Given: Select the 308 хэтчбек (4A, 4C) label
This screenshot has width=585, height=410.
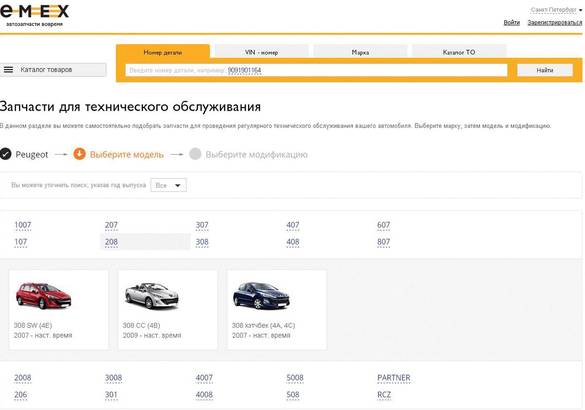Looking at the screenshot, I should [263, 325].
